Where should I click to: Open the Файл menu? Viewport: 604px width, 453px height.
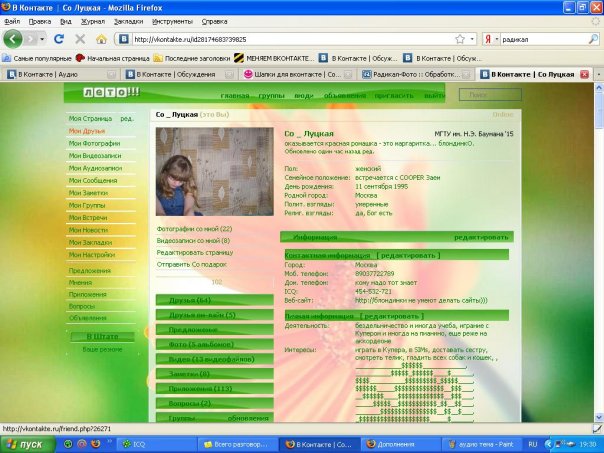(x=12, y=22)
